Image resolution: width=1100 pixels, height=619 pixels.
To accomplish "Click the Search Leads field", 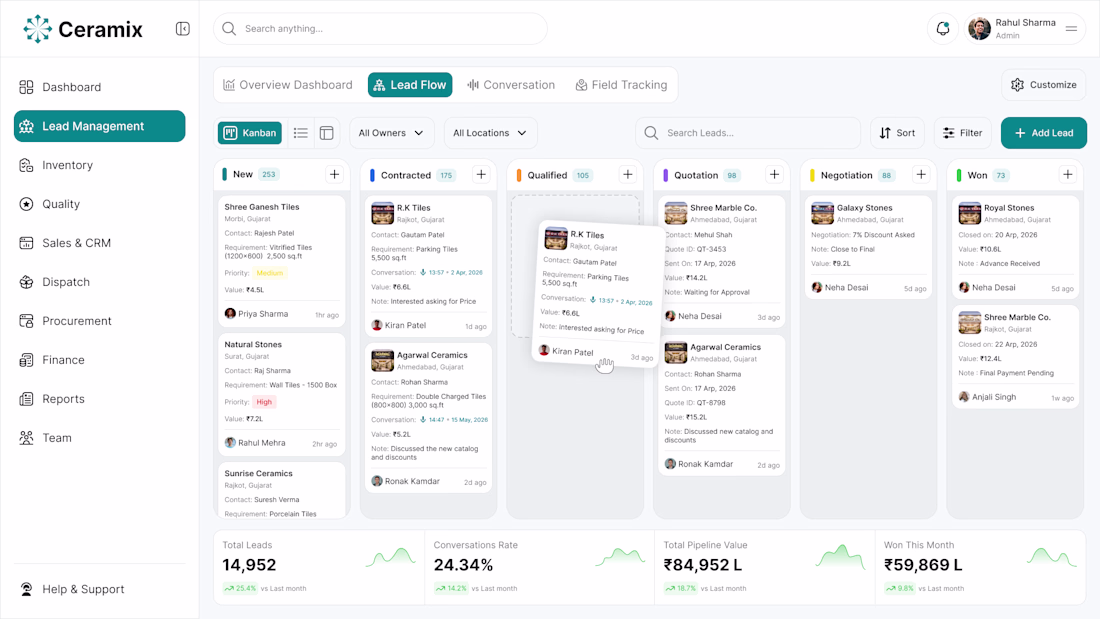I will pyautogui.click(x=748, y=133).
